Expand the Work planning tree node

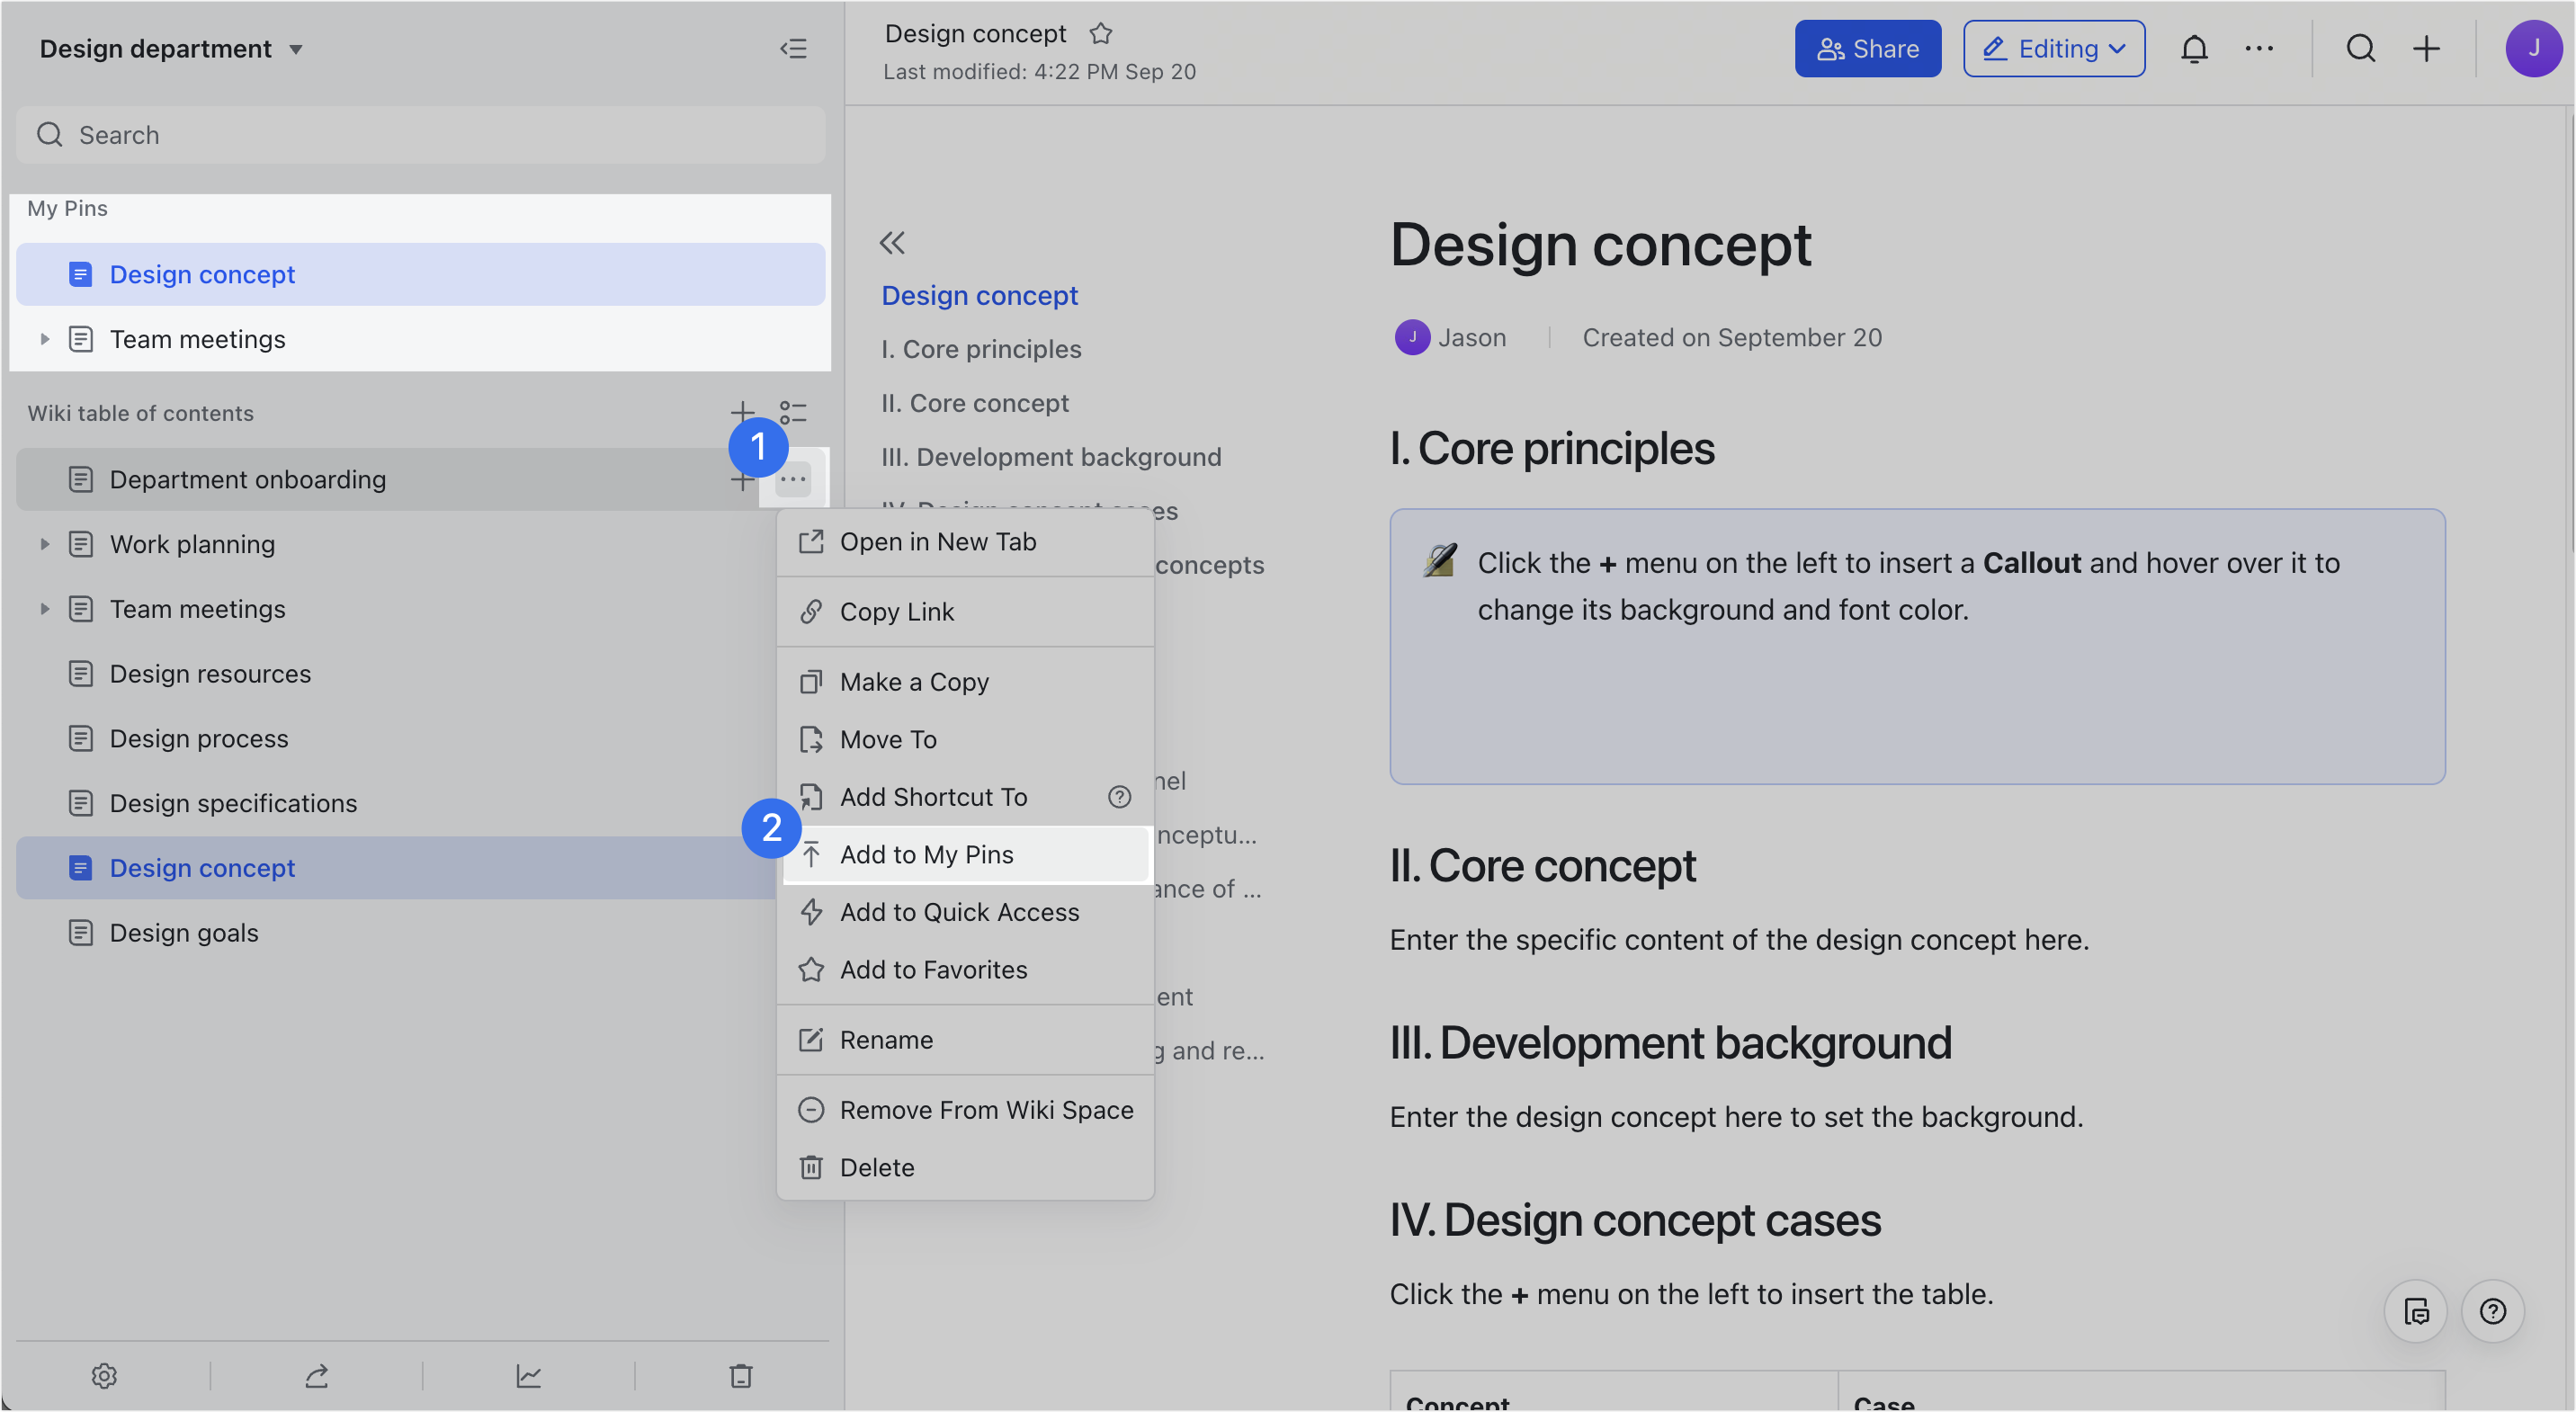pyautogui.click(x=44, y=544)
